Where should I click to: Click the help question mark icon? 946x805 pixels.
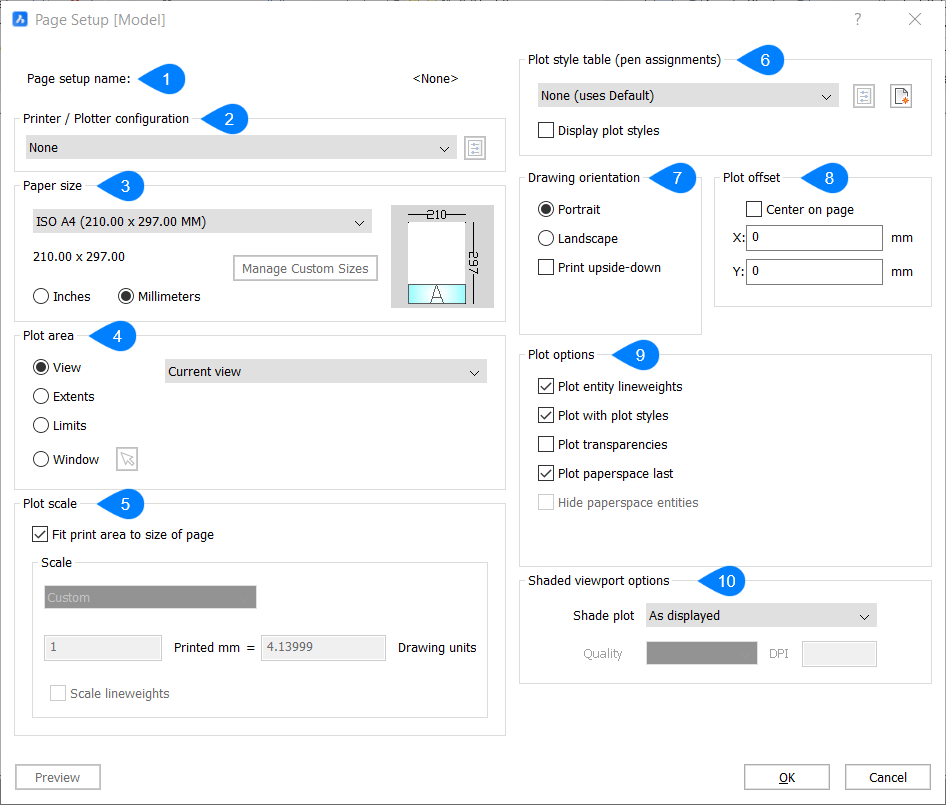coord(857,19)
